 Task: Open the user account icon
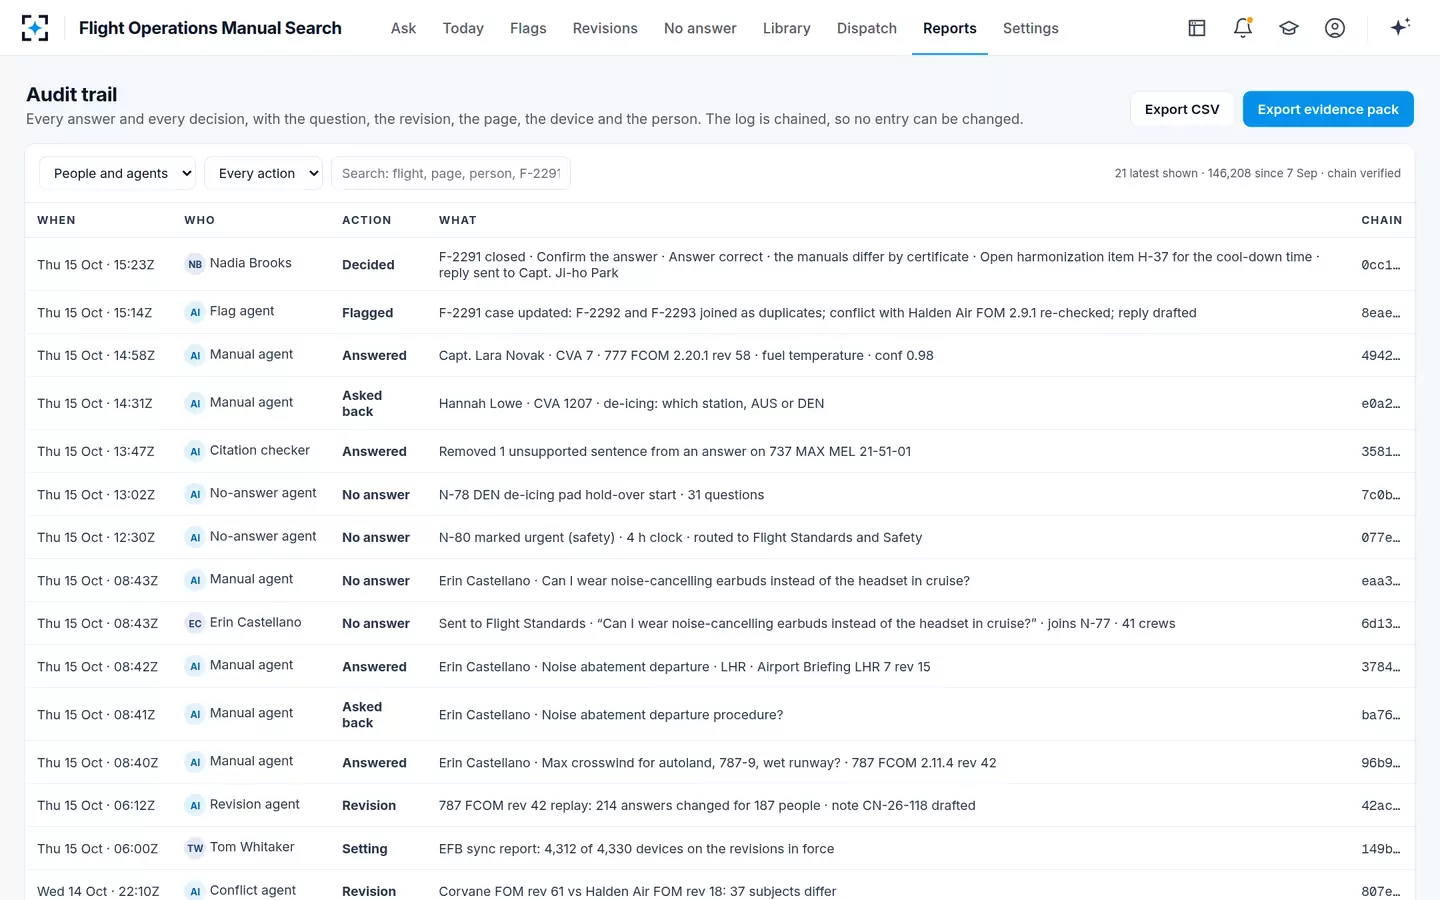pos(1335,28)
